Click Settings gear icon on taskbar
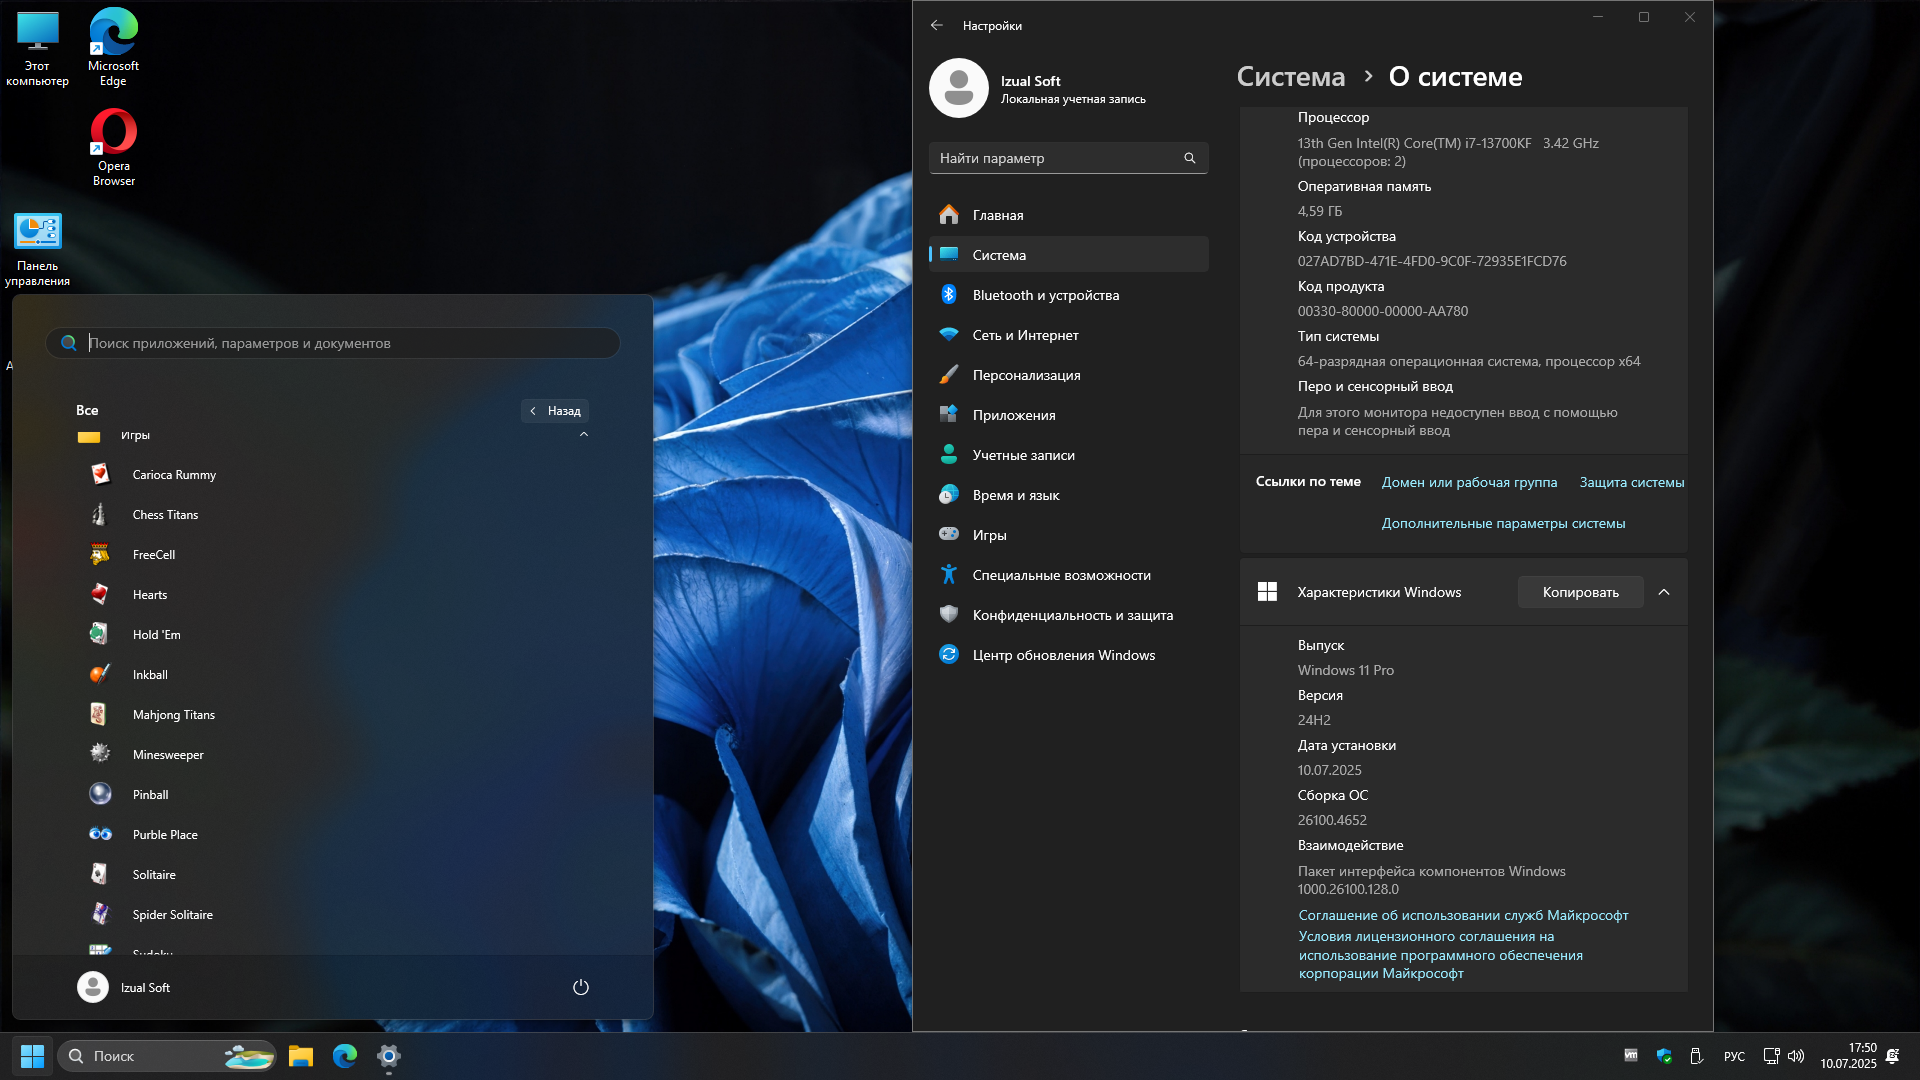1920x1080 pixels. point(389,1056)
